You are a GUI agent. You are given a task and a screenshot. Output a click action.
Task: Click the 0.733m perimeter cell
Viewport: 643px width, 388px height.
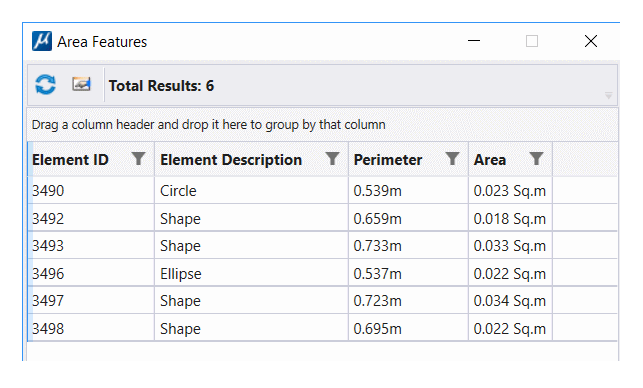[408, 245]
